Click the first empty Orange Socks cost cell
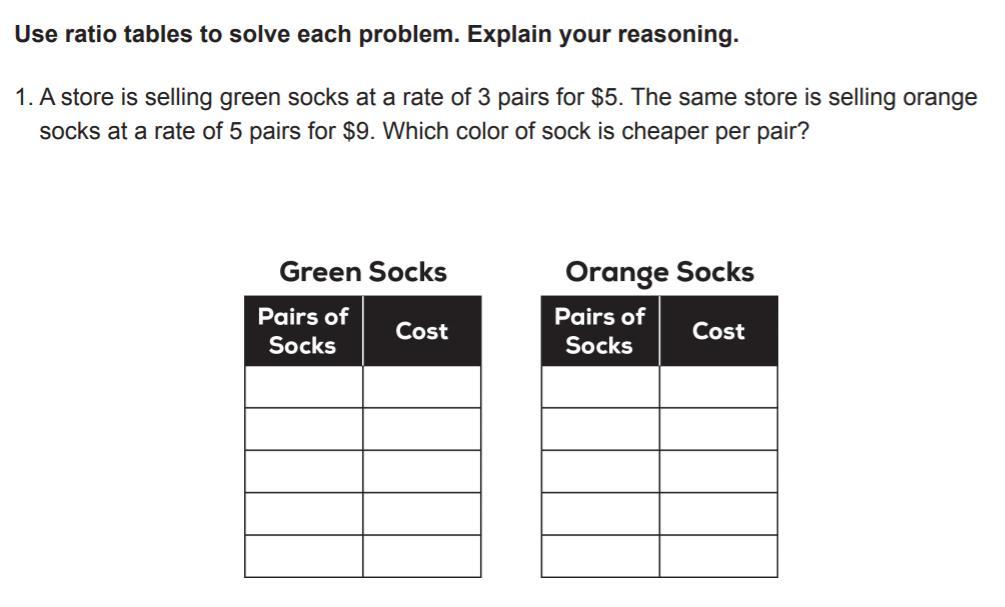 pos(718,387)
